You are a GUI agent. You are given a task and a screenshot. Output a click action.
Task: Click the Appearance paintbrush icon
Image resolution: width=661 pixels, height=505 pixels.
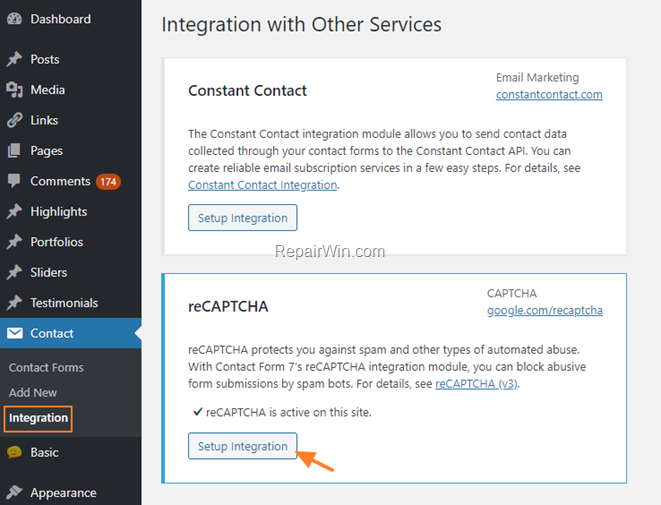[x=14, y=492]
